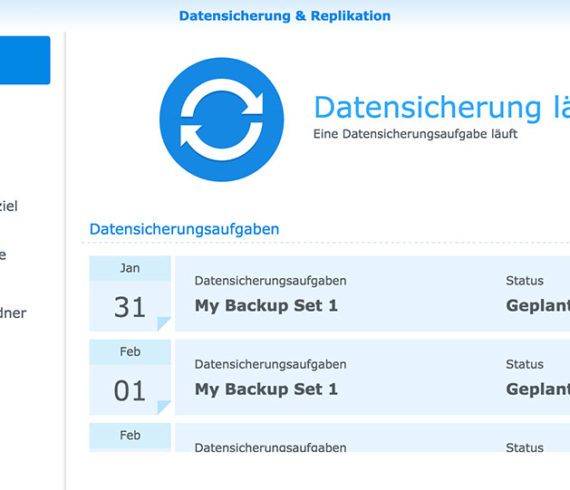The height and width of the screenshot is (490, 570).
Task: Click the third Feb calendar tile header
Action: click(x=130, y=435)
